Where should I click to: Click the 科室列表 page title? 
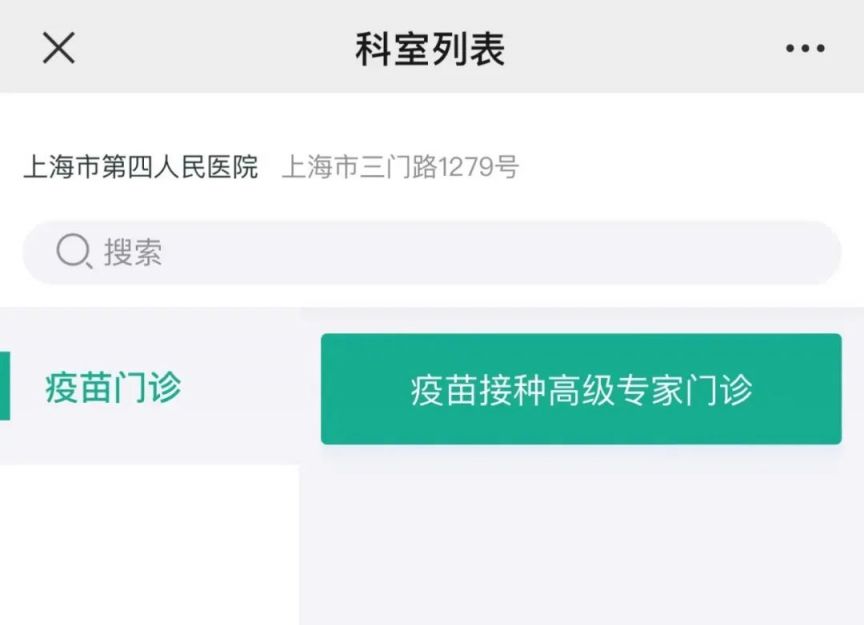430,49
